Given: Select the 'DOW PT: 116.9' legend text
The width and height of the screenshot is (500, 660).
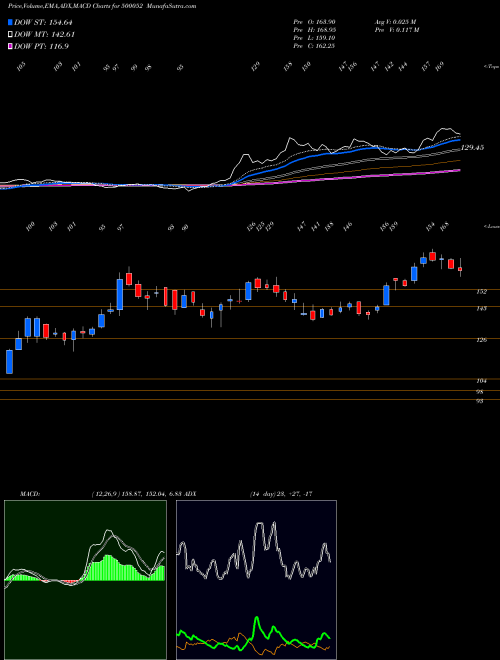Looking at the screenshot, I should 41,46.
